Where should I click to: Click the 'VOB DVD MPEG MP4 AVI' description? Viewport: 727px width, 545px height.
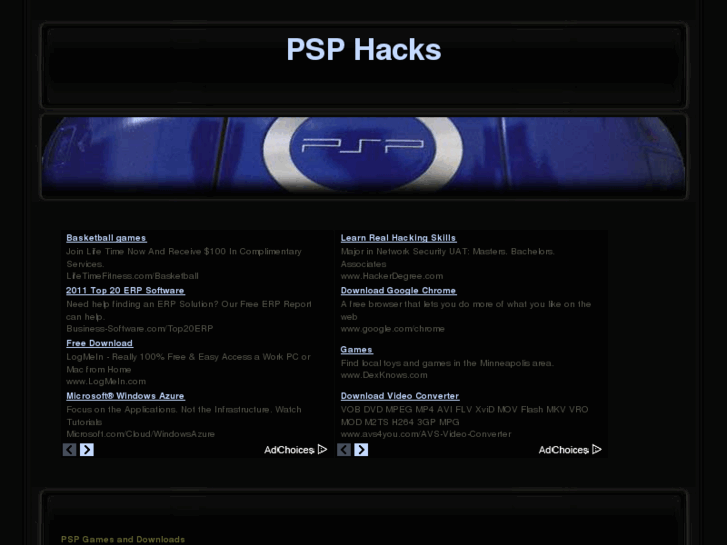point(464,416)
